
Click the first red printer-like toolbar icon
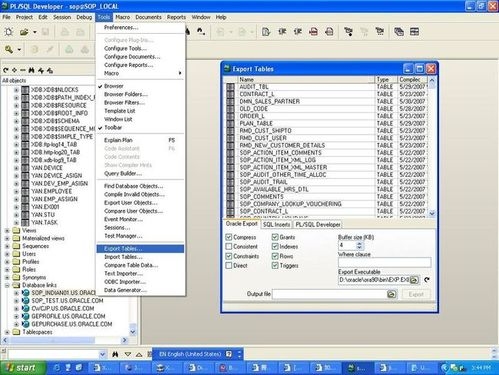point(313,32)
